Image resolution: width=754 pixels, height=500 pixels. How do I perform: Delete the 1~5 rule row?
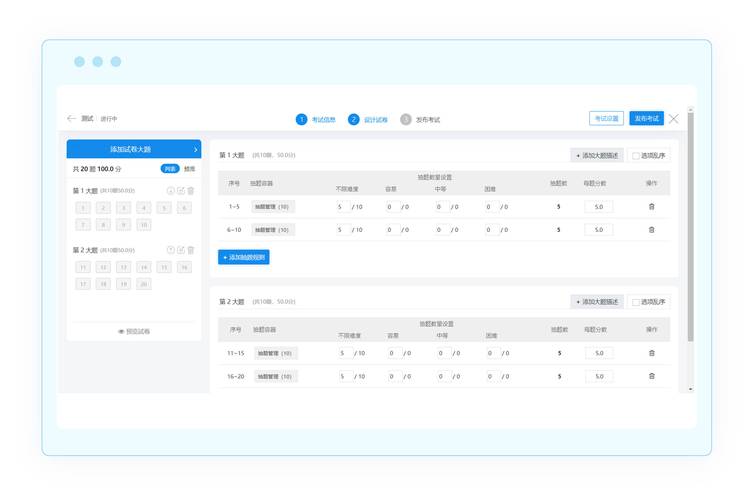652,206
